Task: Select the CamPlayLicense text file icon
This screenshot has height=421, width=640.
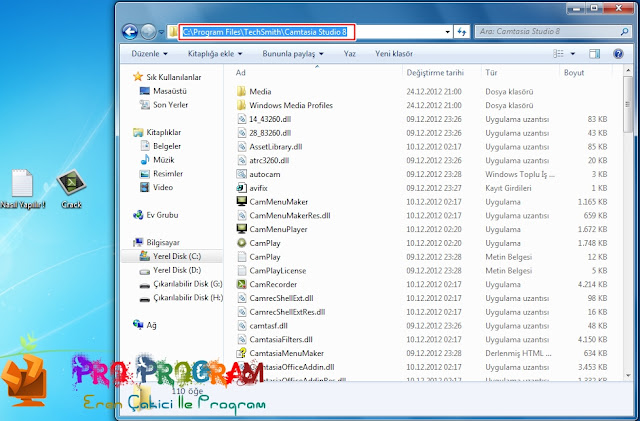Action: [242, 270]
